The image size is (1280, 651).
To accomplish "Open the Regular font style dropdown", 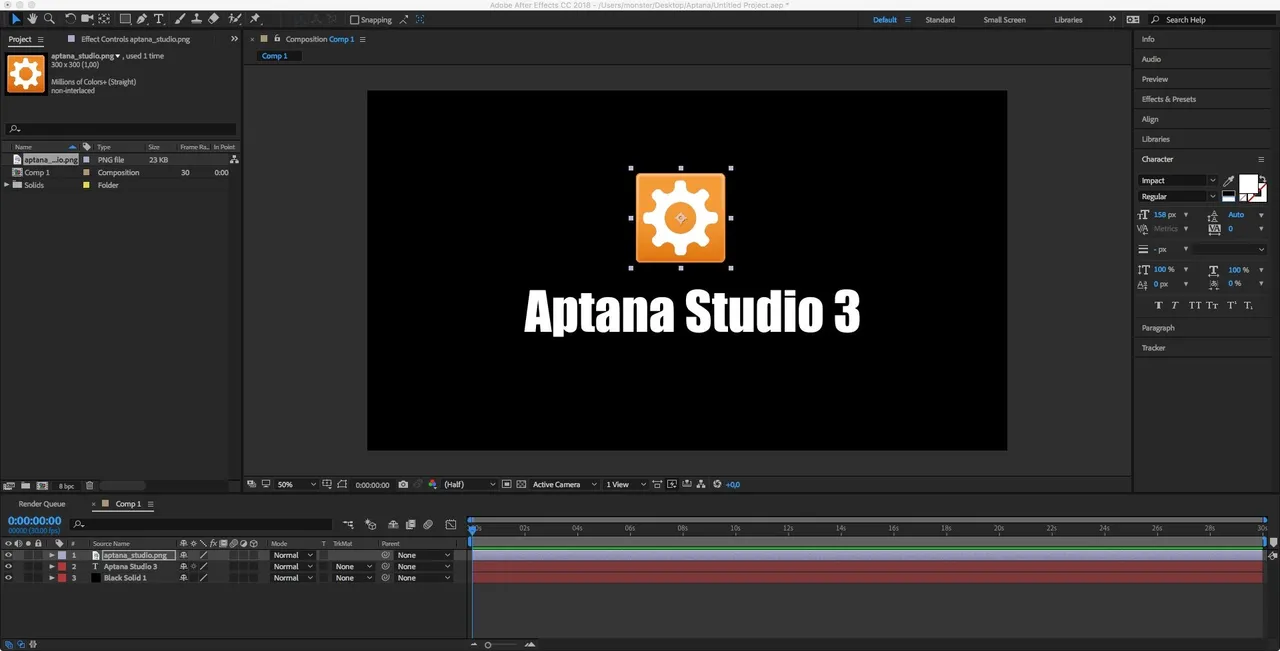I will point(1178,197).
